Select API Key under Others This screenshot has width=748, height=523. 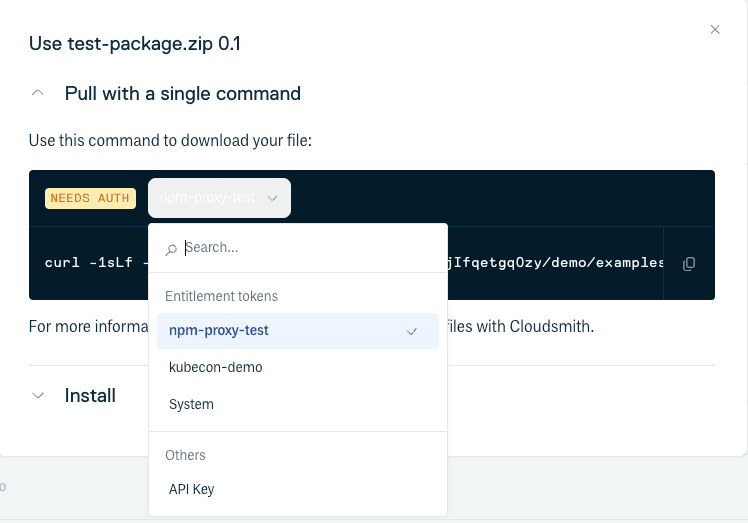191,489
